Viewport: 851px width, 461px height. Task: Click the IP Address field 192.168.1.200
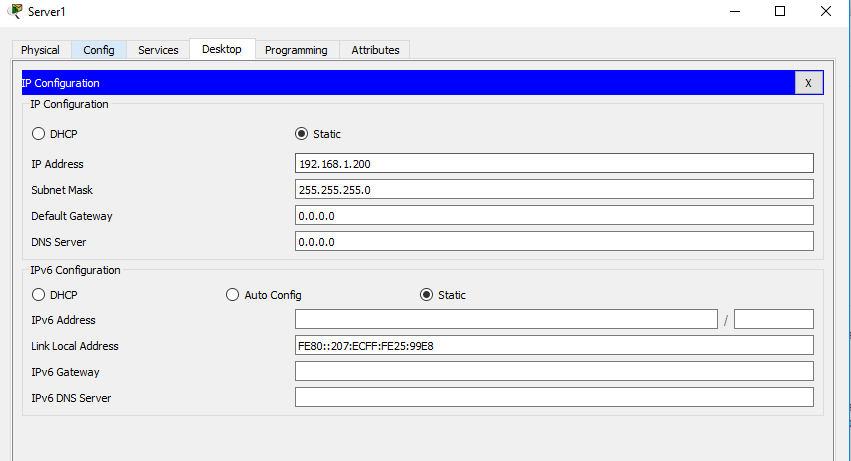554,163
